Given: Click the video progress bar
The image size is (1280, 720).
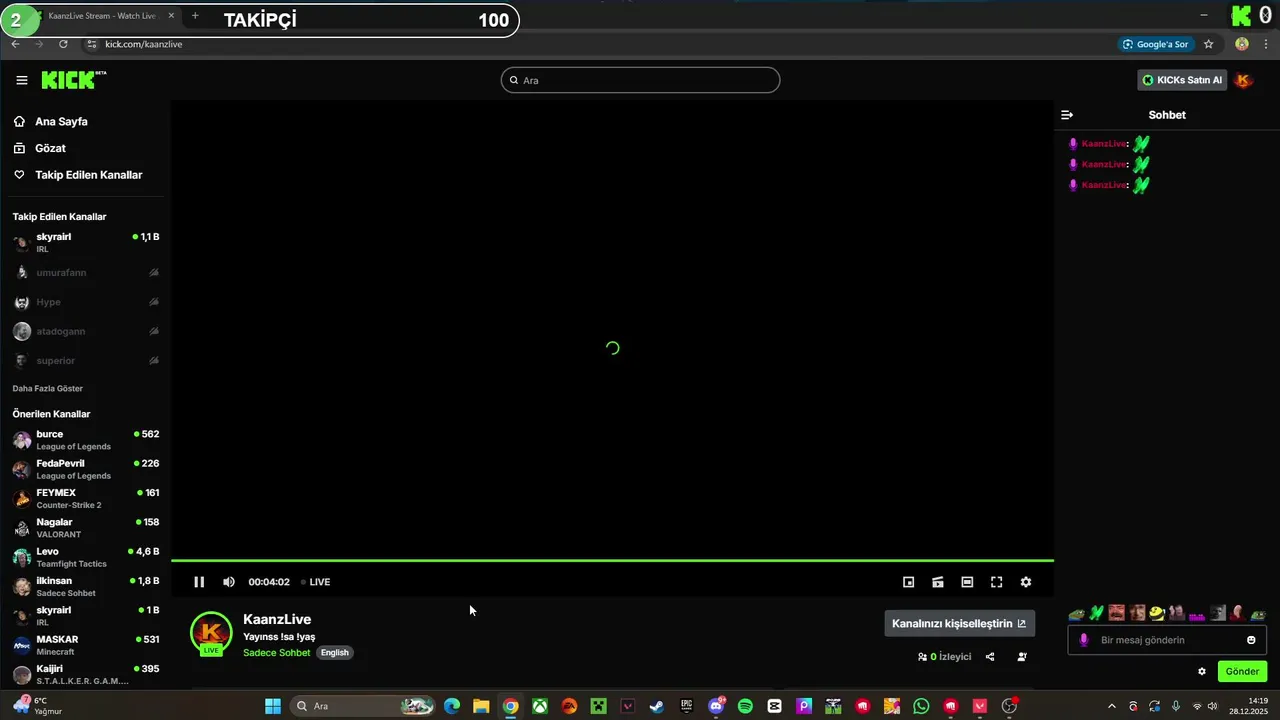Looking at the screenshot, I should (612, 560).
